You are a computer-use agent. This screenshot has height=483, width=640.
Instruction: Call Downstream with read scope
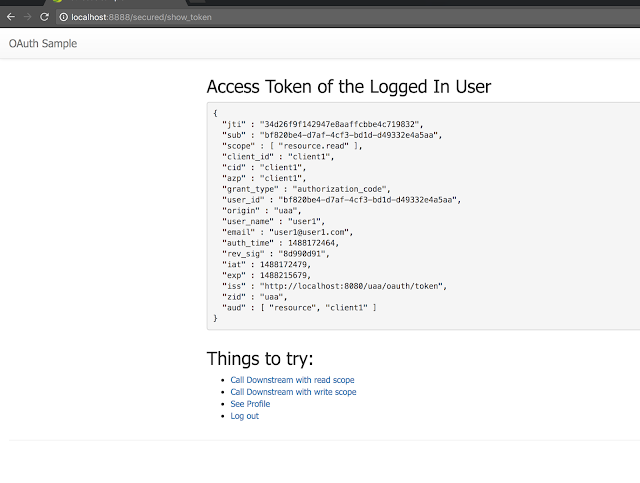pos(292,380)
